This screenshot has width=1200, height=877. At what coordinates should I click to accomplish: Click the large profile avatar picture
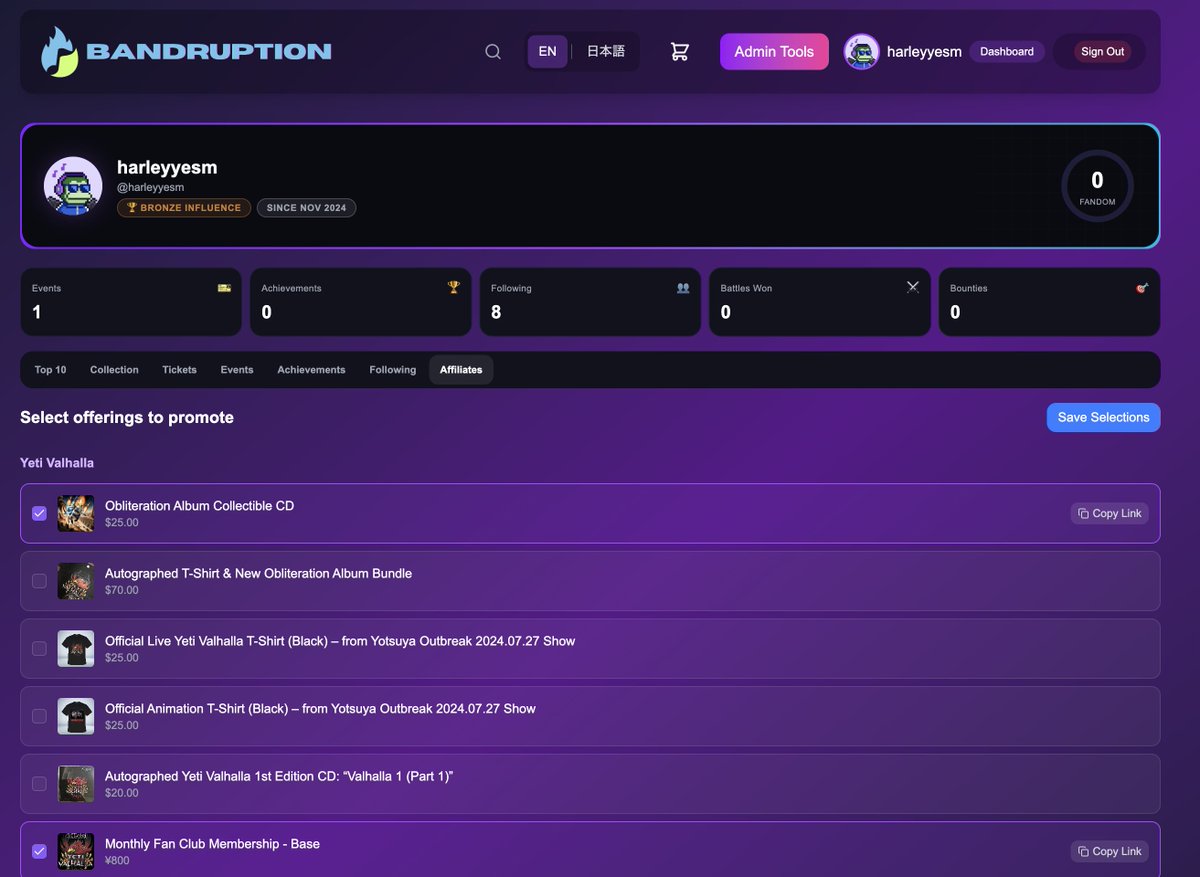tap(73, 186)
